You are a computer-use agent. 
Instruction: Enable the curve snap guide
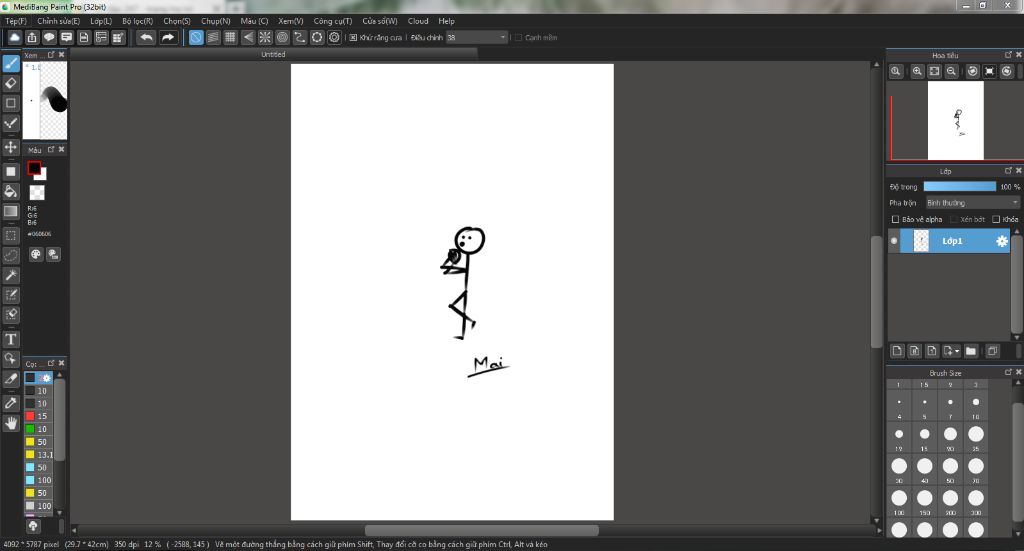point(300,37)
